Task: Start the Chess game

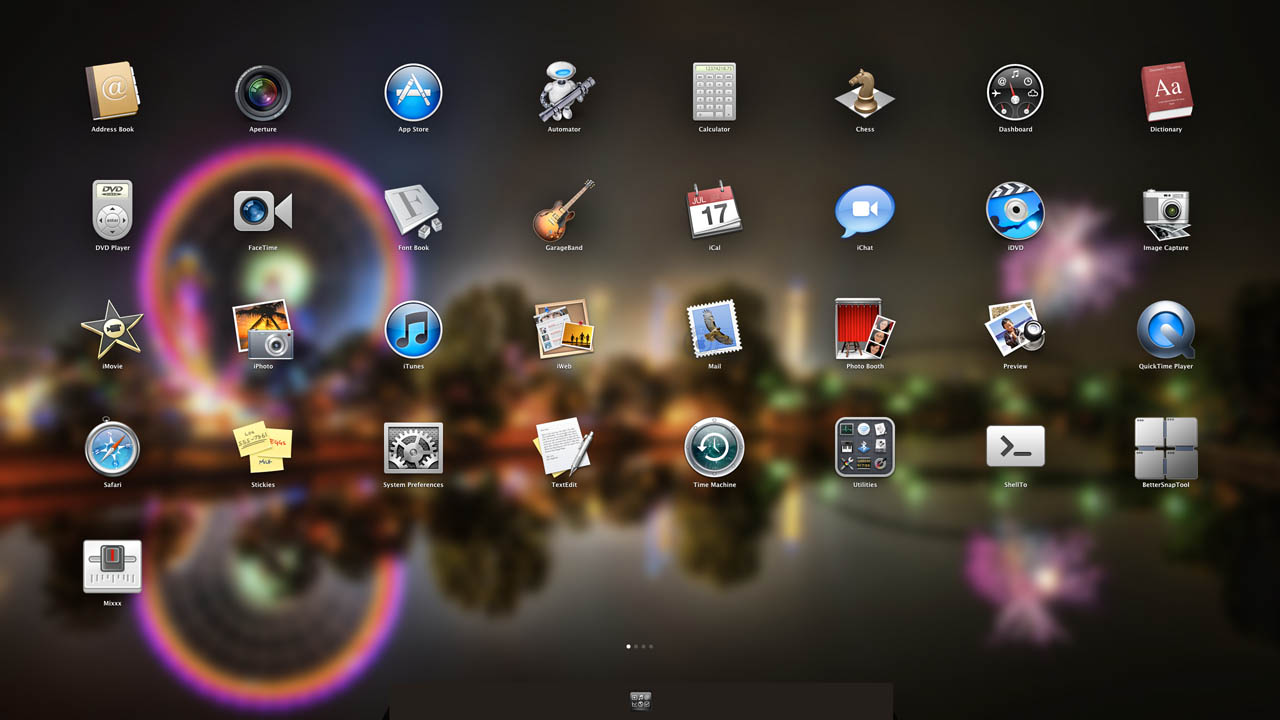Action: tap(865, 92)
